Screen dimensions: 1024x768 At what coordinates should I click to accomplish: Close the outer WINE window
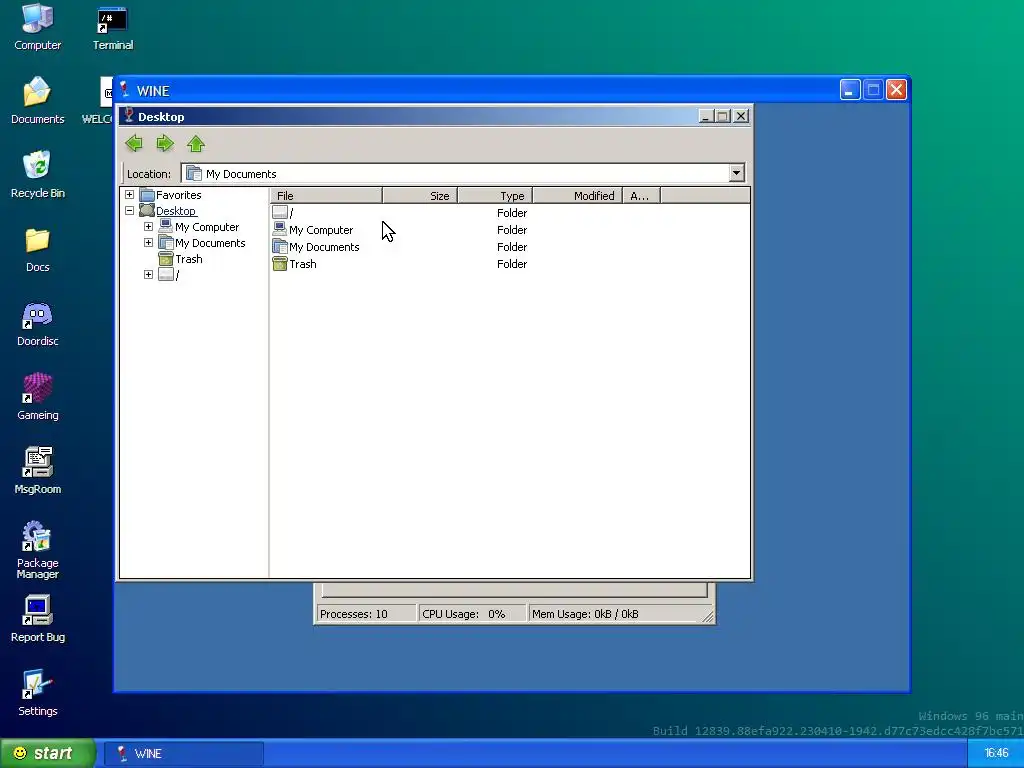896,89
